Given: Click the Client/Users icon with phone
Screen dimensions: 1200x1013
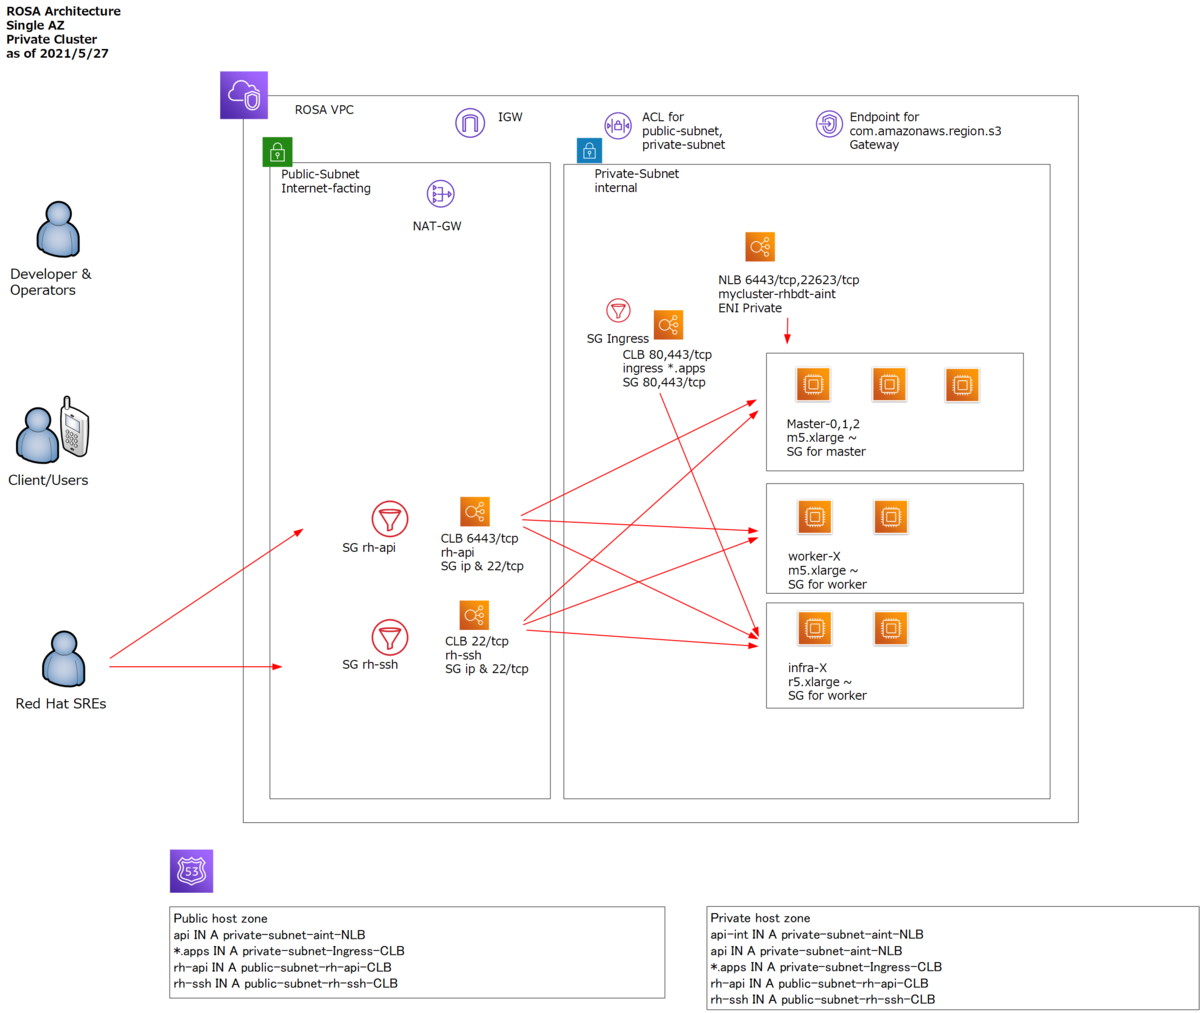Looking at the screenshot, I should coord(52,430).
